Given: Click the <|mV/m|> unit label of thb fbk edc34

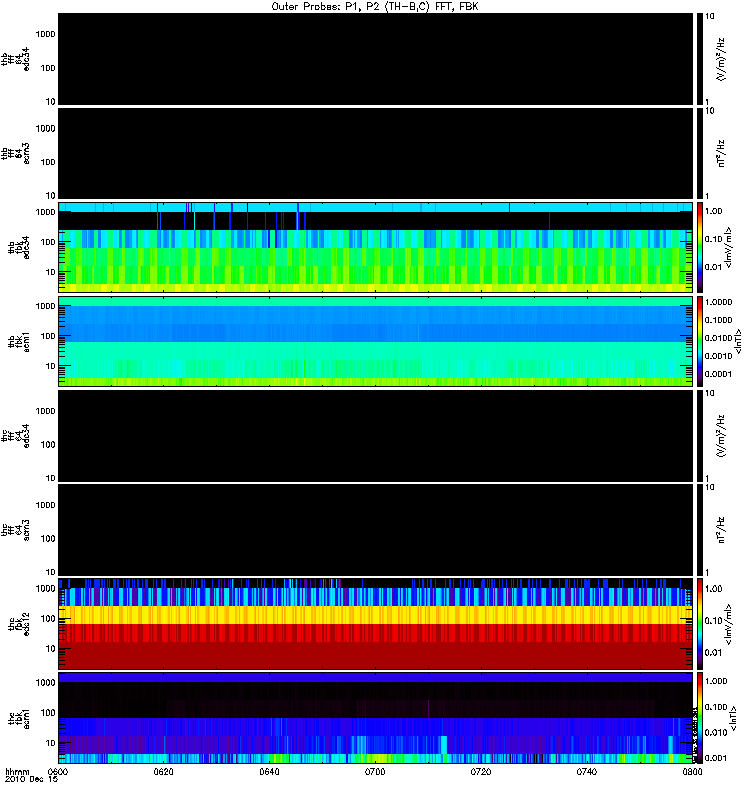Looking at the screenshot, I should click(729, 247).
